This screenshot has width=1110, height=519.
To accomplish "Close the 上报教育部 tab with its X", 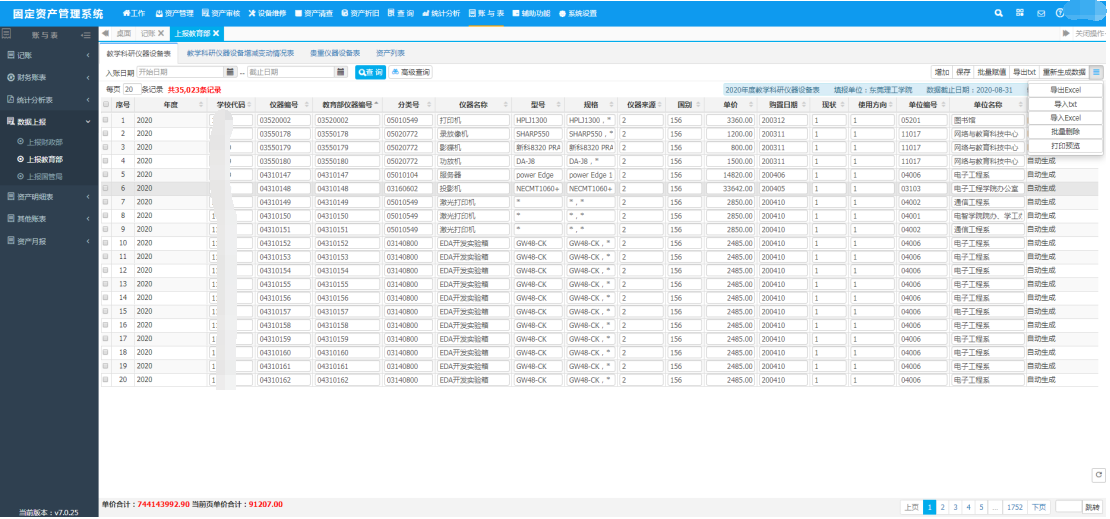I will (x=216, y=33).
